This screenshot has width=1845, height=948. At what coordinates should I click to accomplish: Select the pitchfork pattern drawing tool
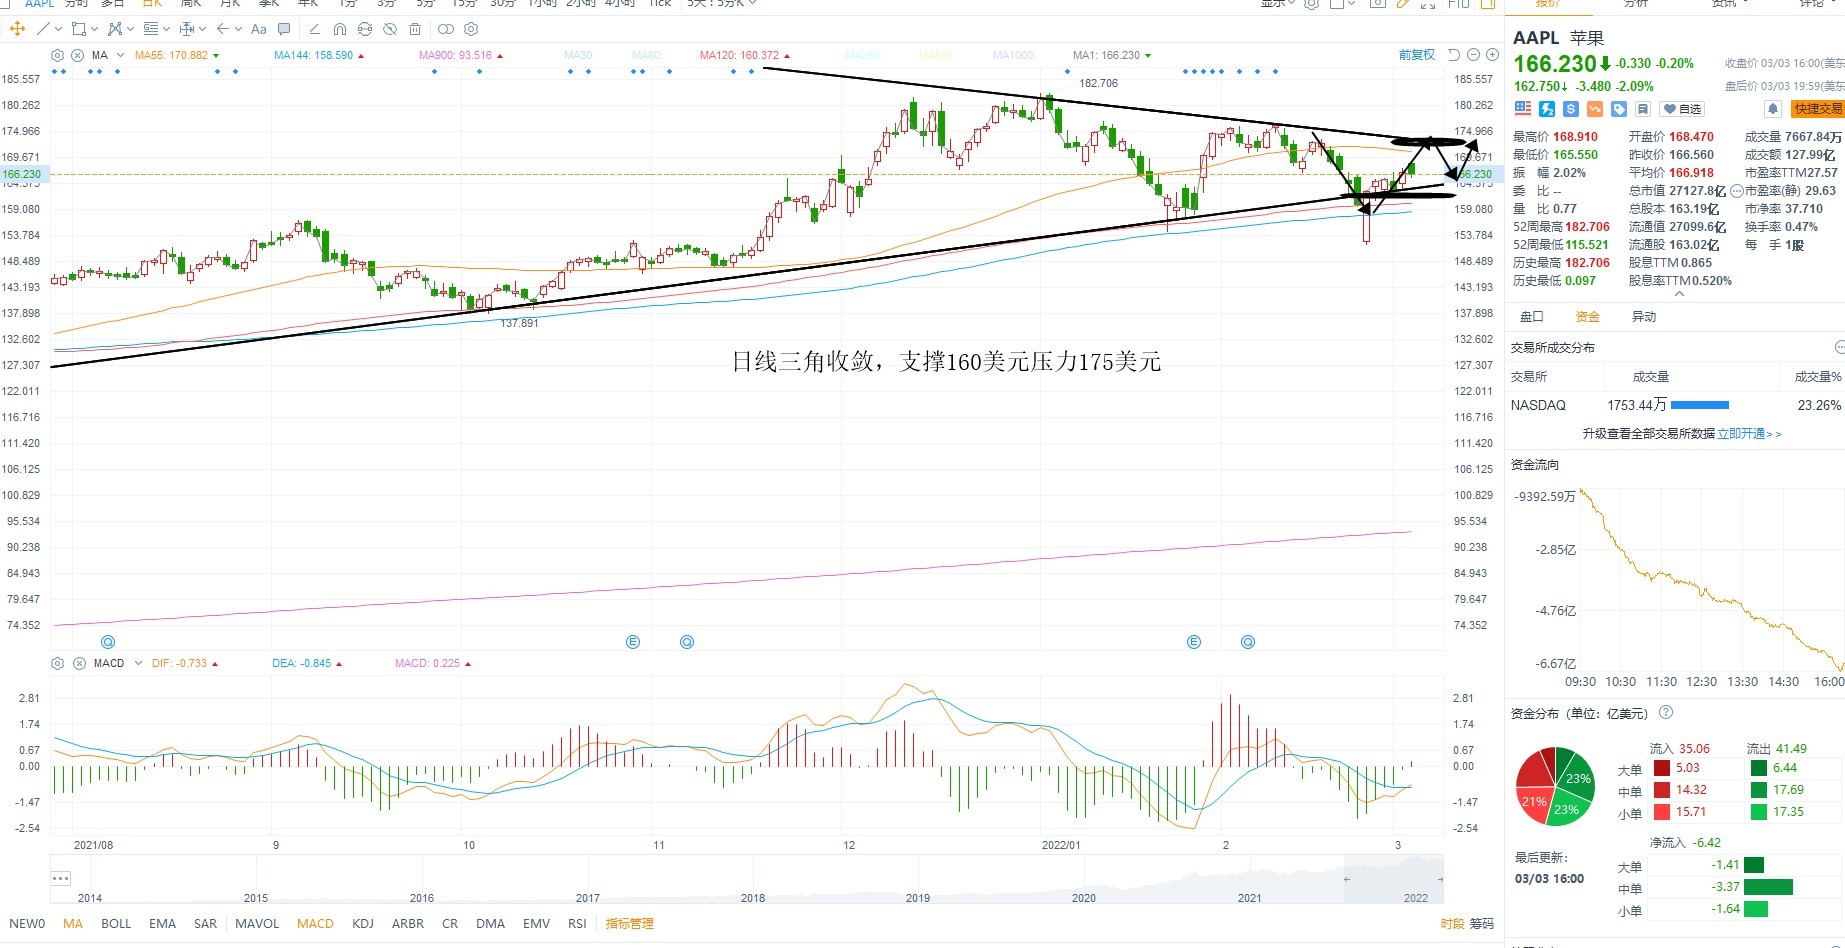click(x=115, y=29)
